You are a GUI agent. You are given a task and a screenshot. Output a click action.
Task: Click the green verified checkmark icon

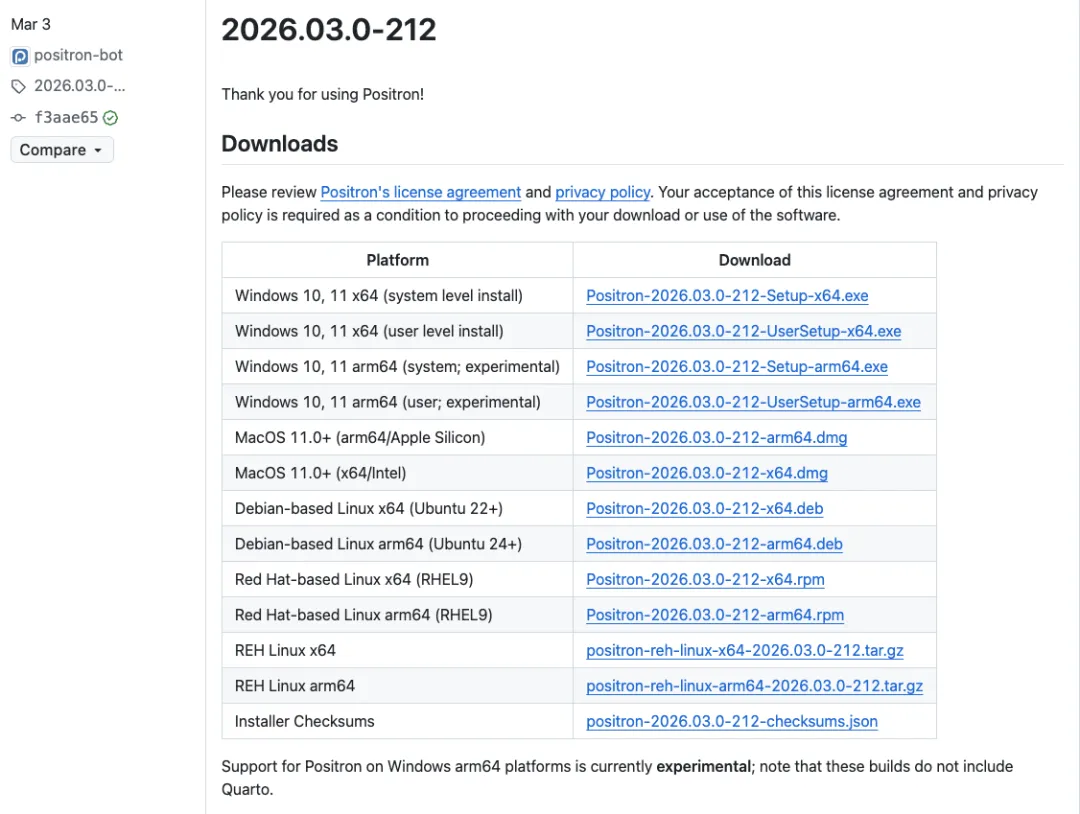[110, 118]
